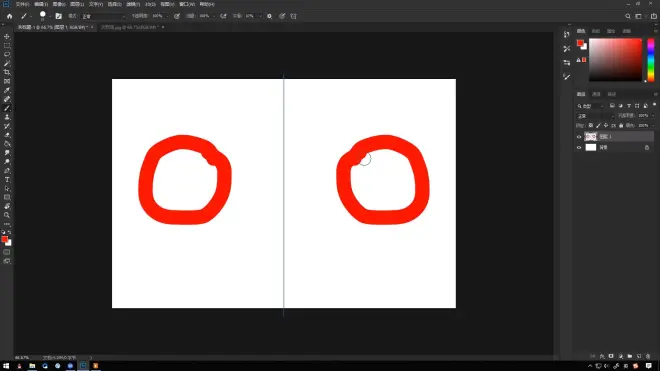Delete layer using the trash button

(x=648, y=356)
